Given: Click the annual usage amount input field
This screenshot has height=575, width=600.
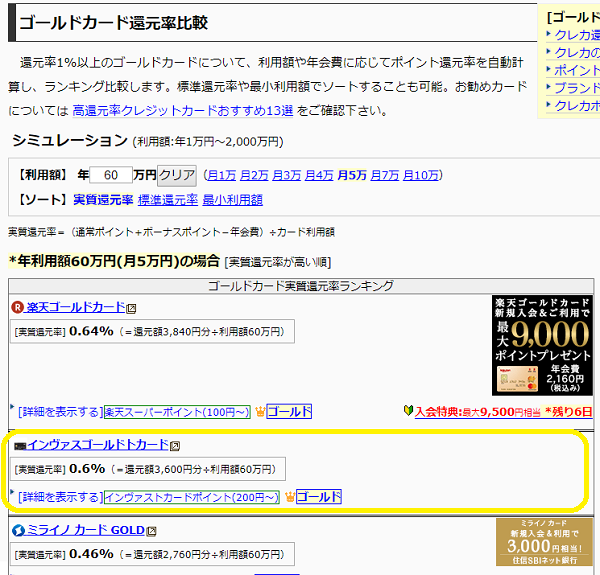Looking at the screenshot, I should pyautogui.click(x=111, y=175).
